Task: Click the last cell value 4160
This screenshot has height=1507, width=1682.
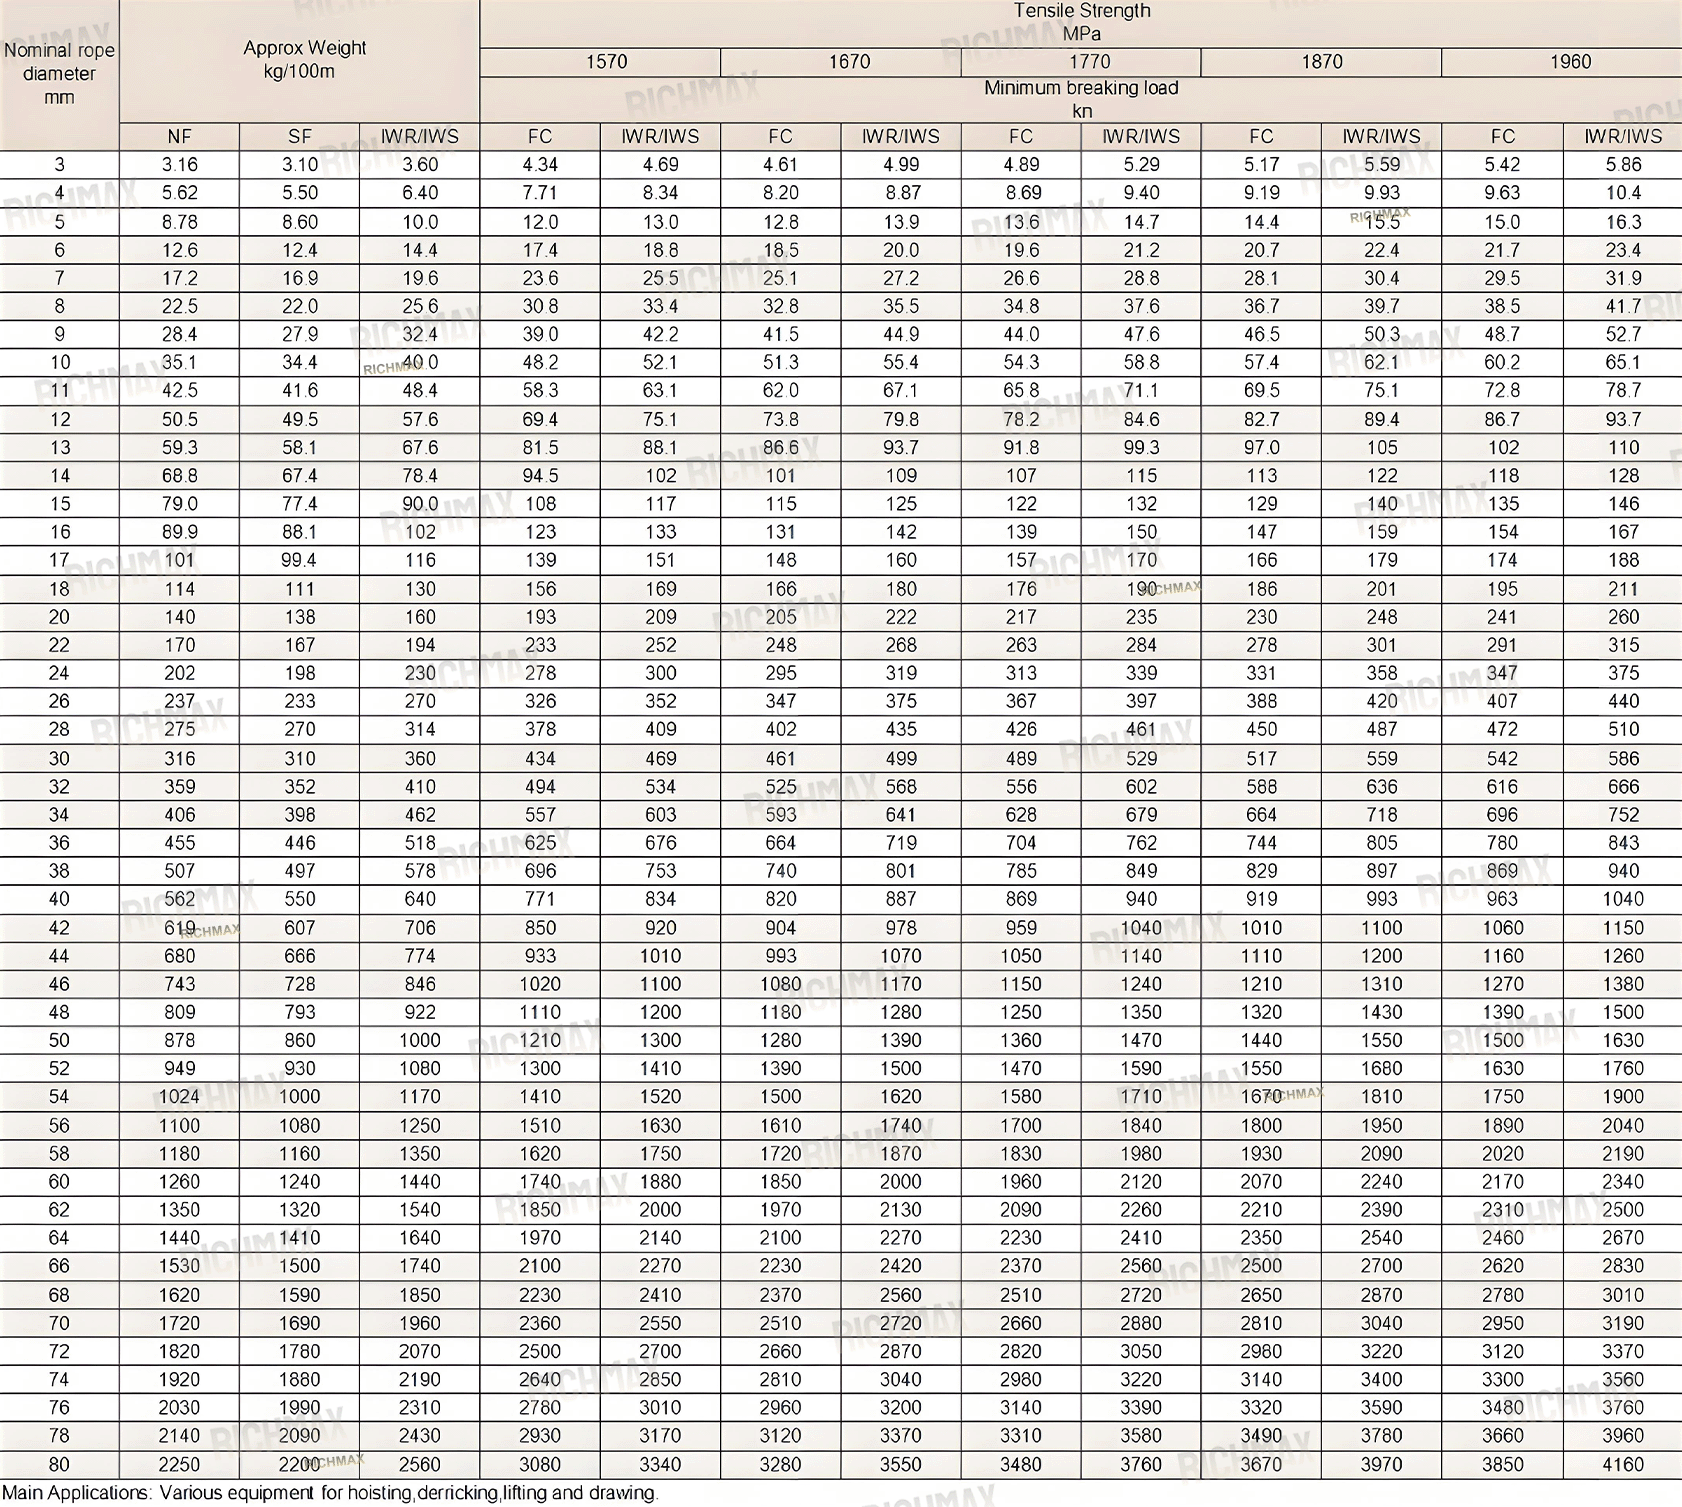Action: (x=1622, y=1464)
